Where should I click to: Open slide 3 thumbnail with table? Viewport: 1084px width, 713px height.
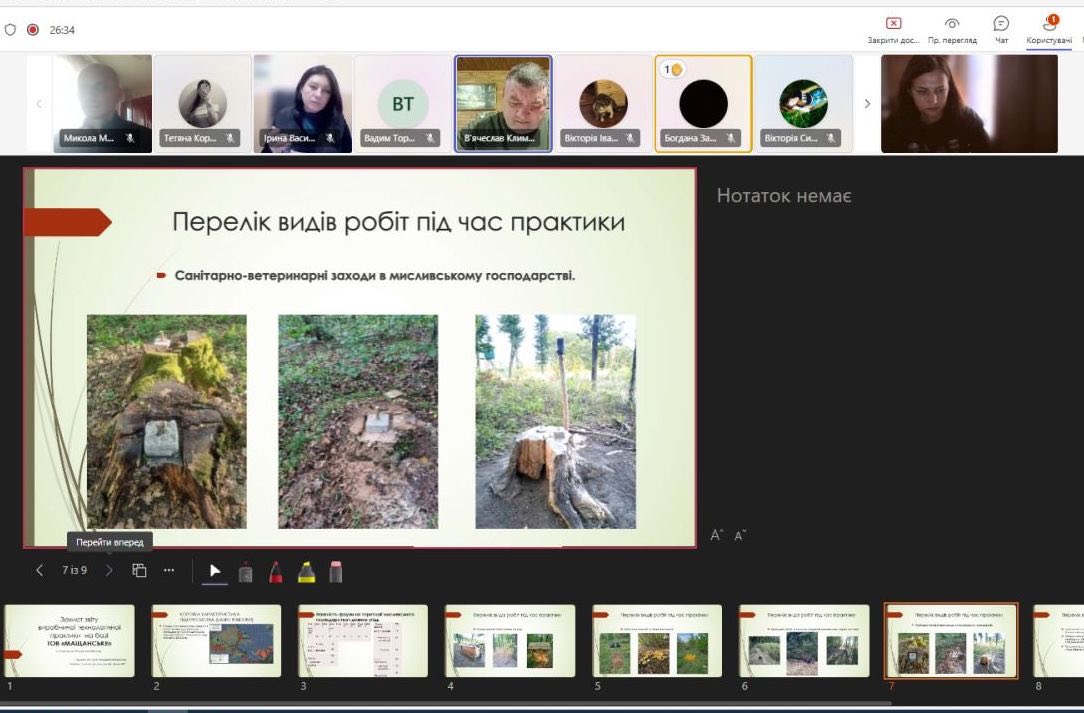pyautogui.click(x=362, y=641)
